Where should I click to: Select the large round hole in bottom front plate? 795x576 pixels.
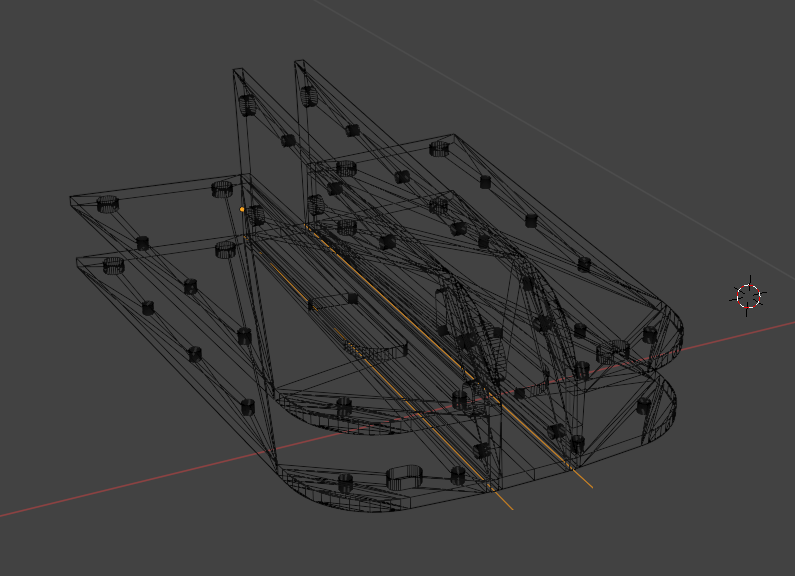pos(404,477)
